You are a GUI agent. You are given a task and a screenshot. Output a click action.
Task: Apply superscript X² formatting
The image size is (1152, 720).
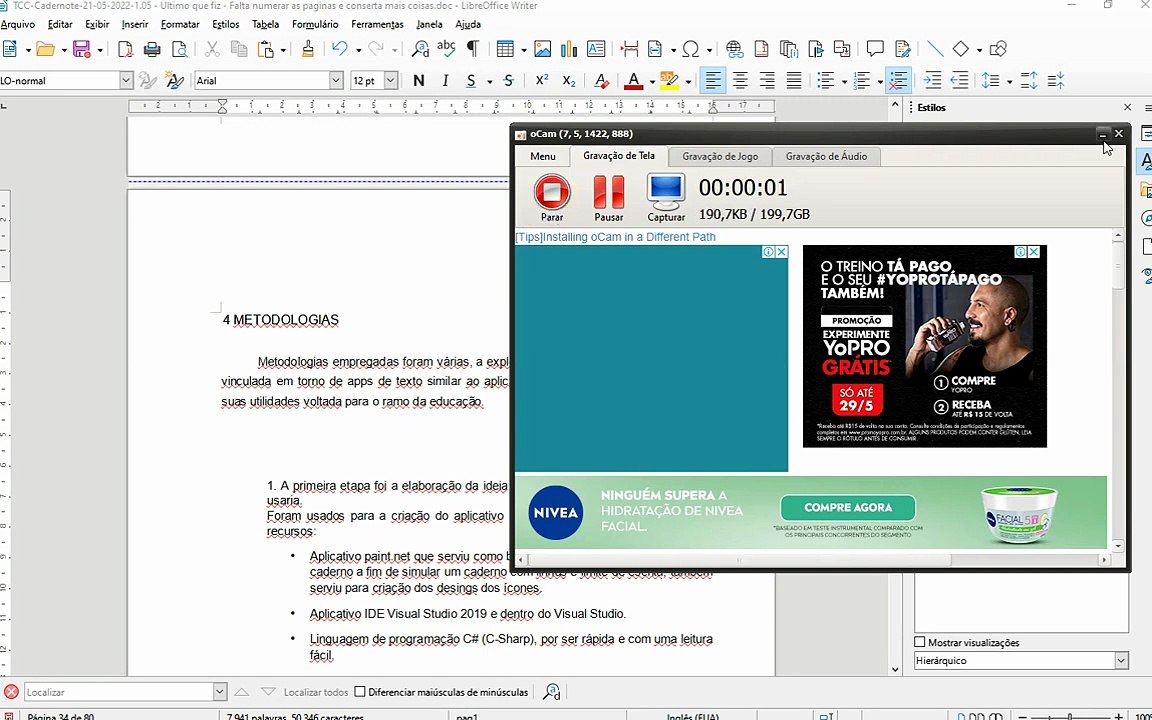pos(541,81)
